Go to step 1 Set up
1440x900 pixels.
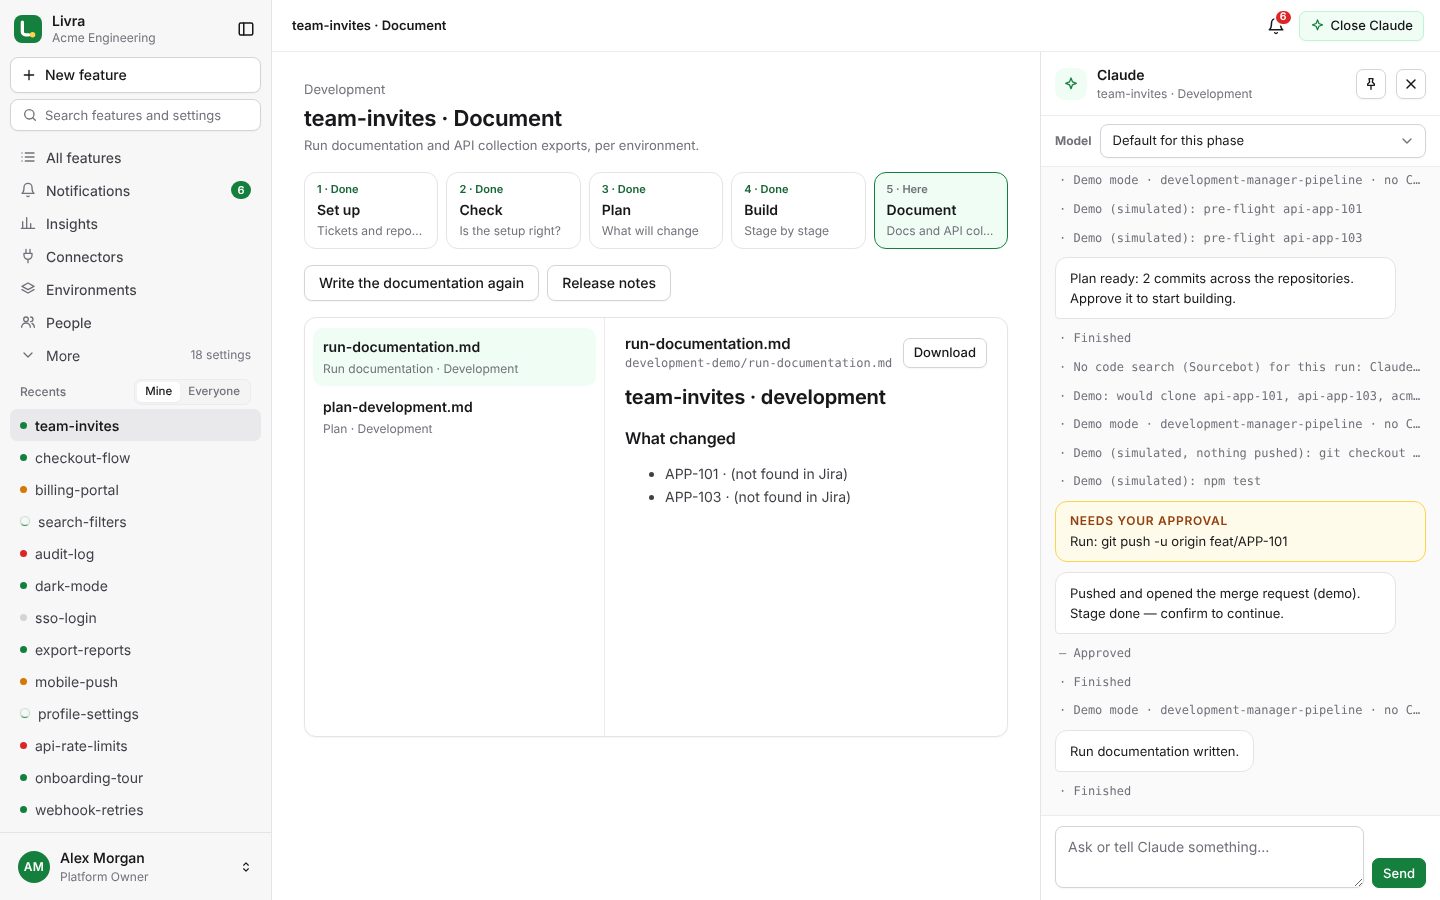371,210
